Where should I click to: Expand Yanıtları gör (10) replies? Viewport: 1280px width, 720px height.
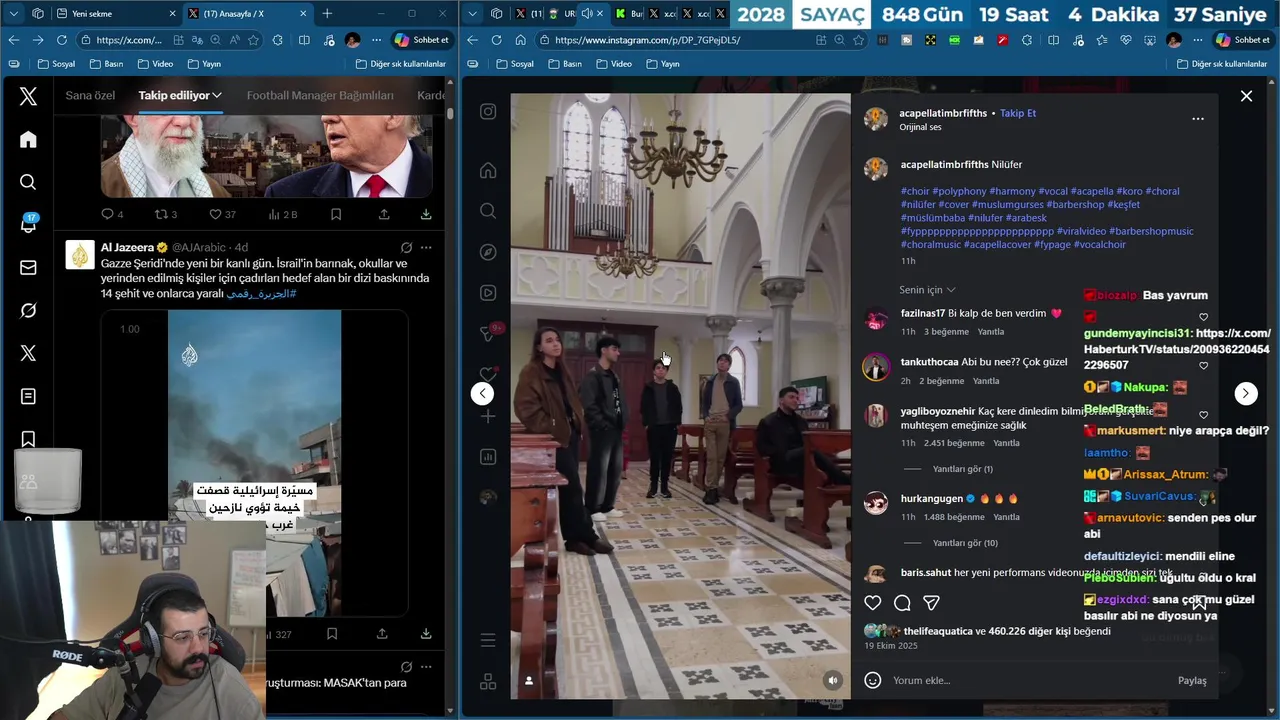[x=965, y=543]
